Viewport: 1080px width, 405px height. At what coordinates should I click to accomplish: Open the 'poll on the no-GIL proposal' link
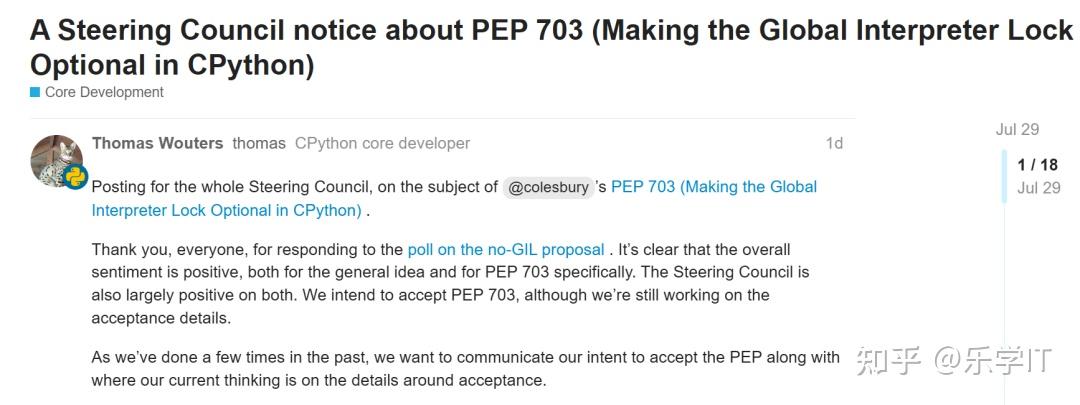click(506, 249)
